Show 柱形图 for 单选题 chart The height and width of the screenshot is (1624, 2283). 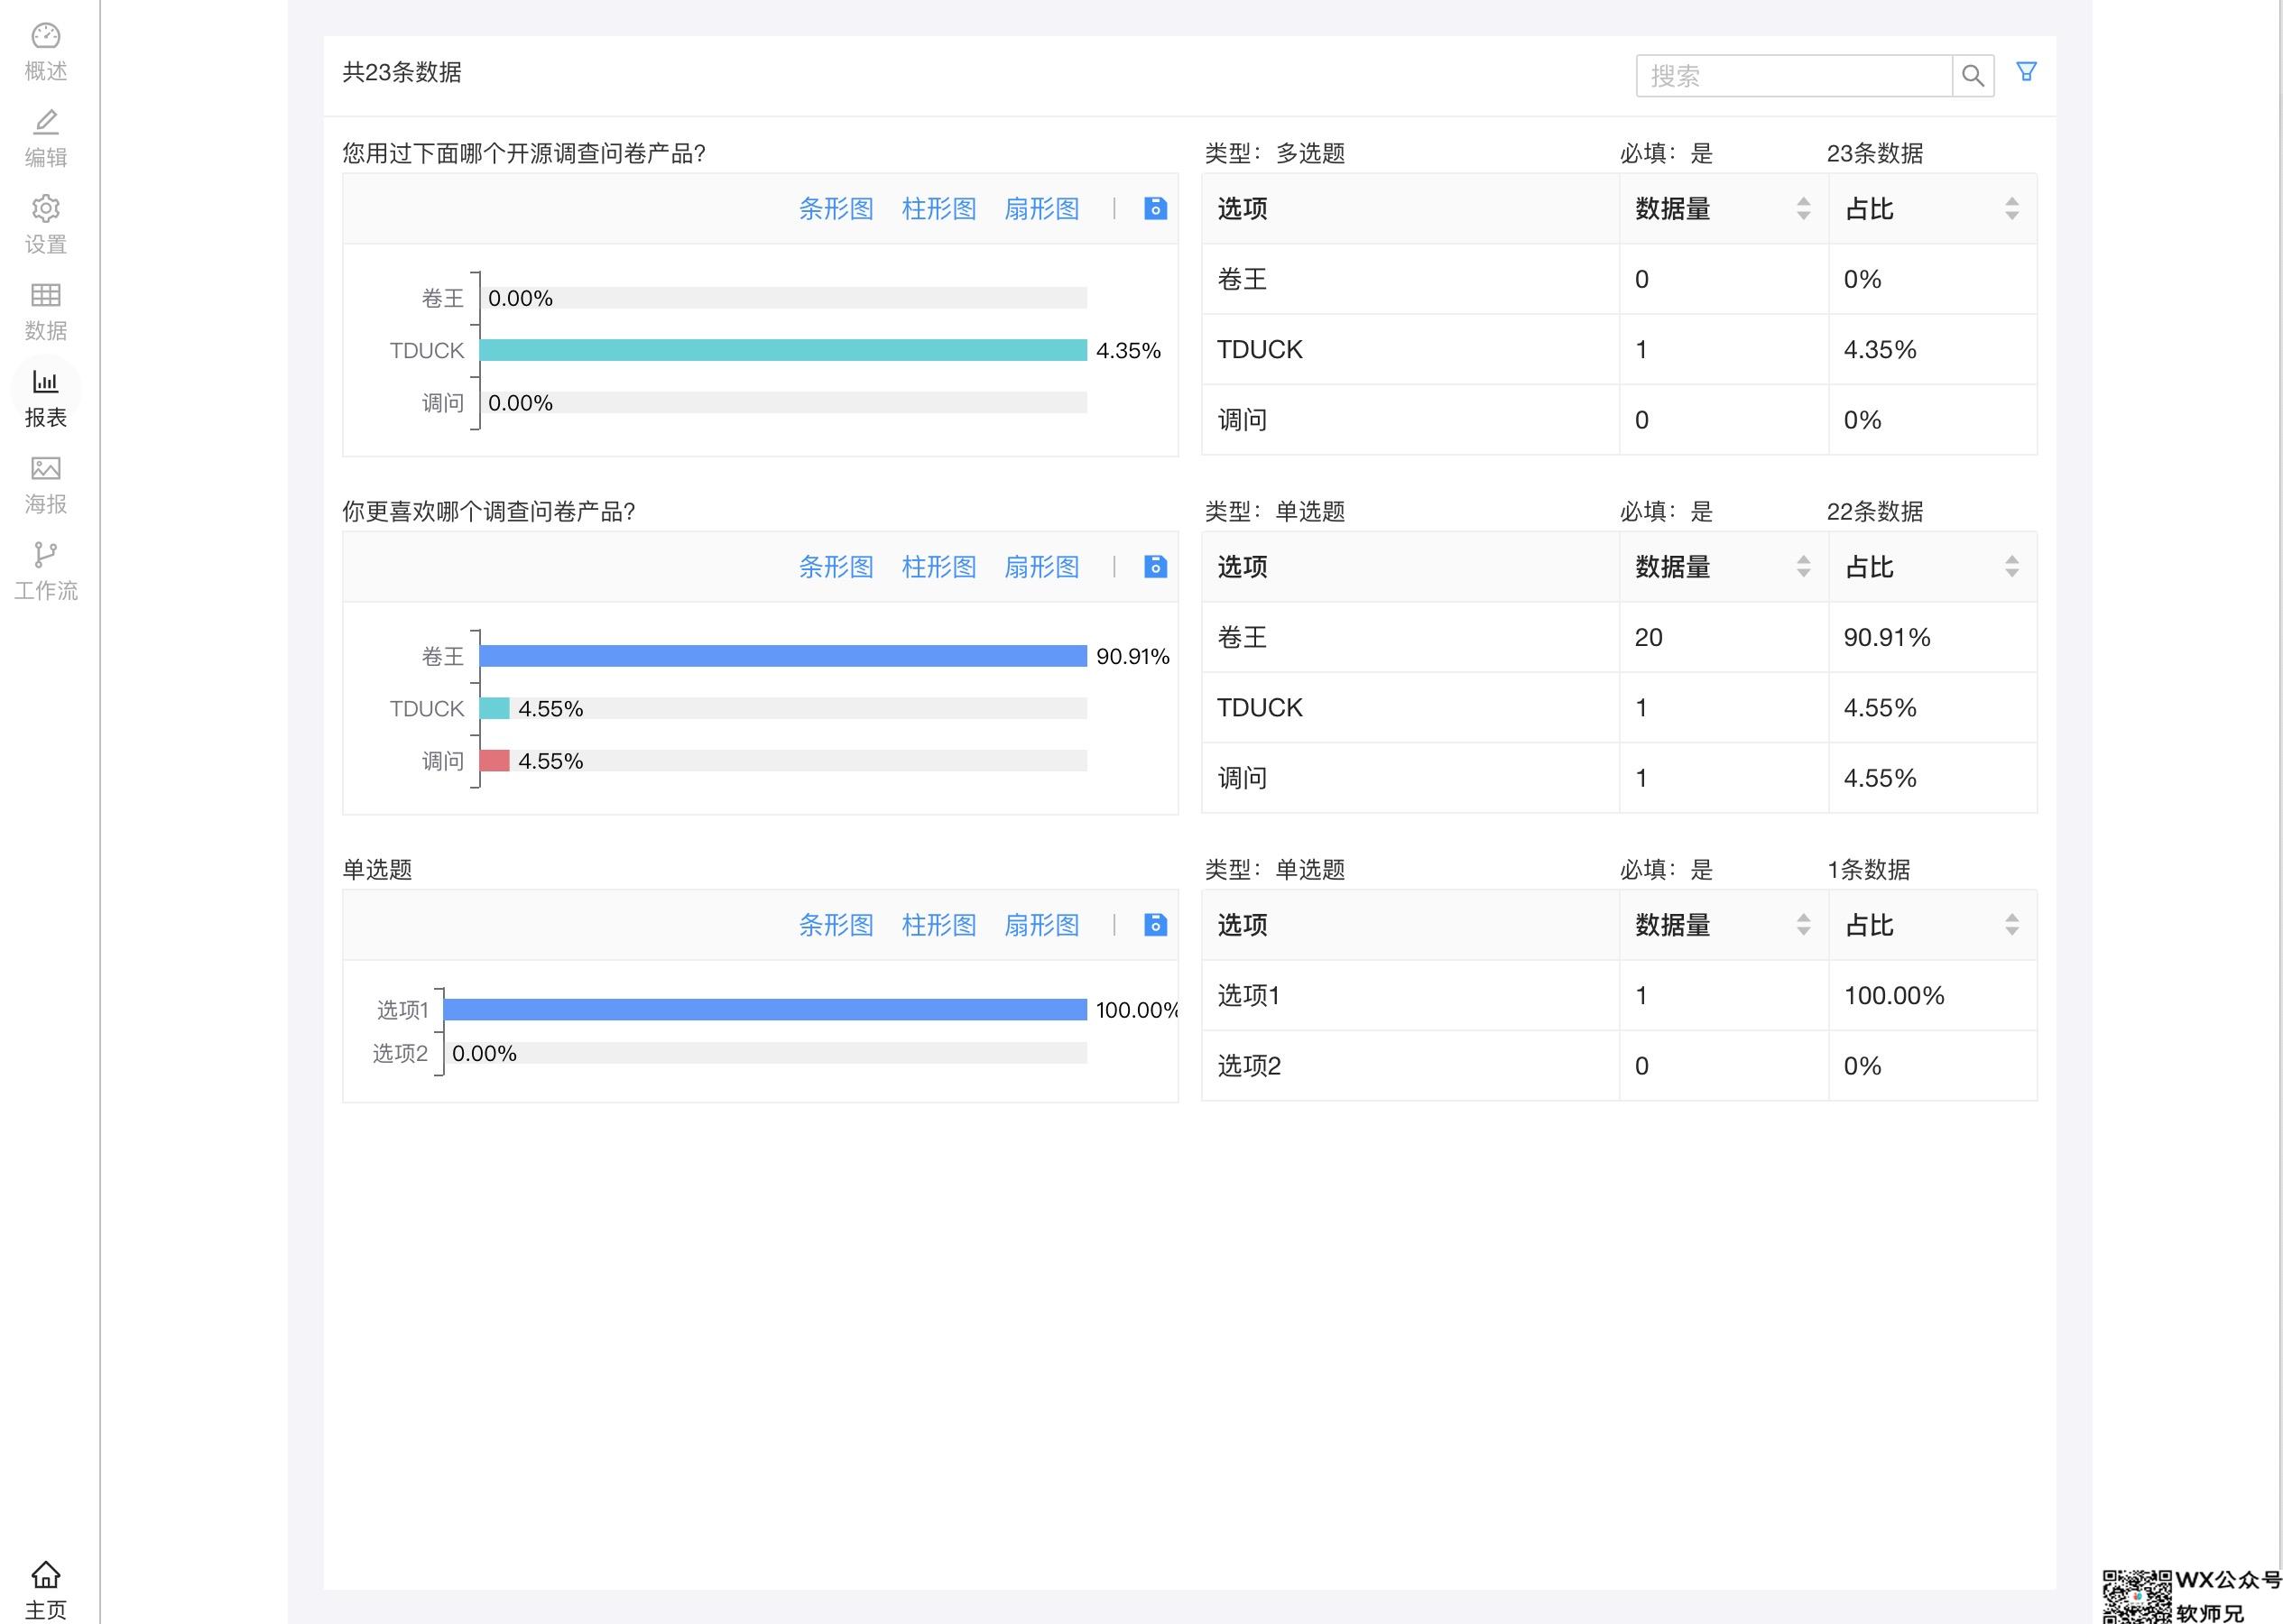939,924
